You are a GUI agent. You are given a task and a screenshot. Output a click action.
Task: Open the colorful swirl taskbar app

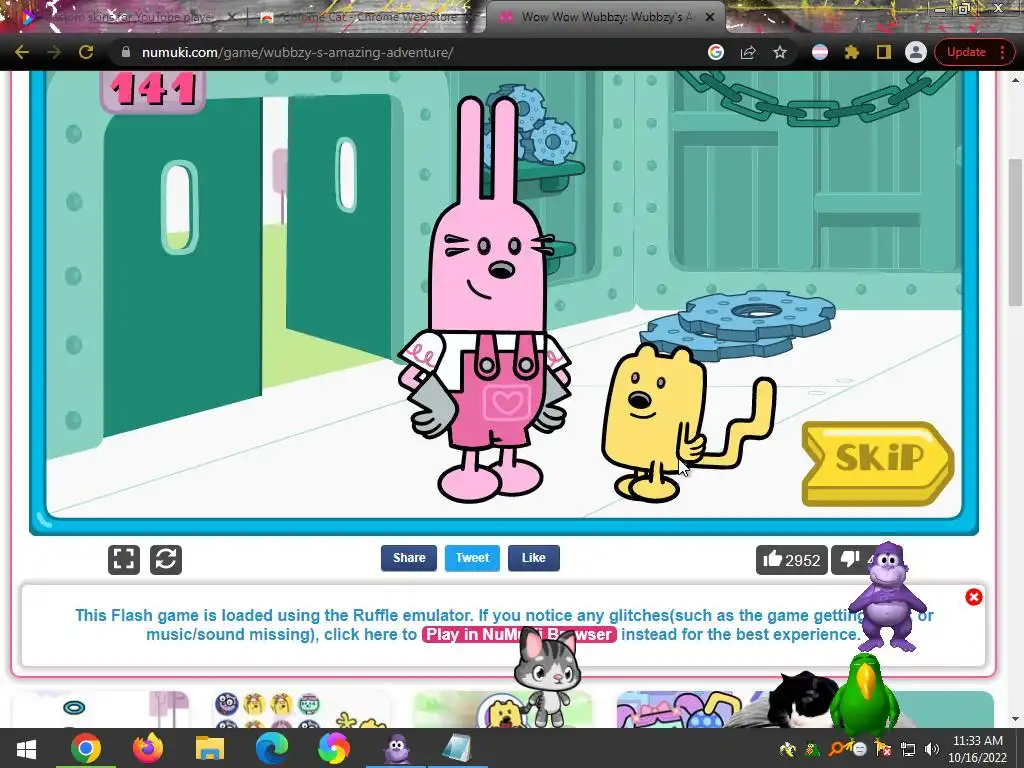pyautogui.click(x=334, y=748)
